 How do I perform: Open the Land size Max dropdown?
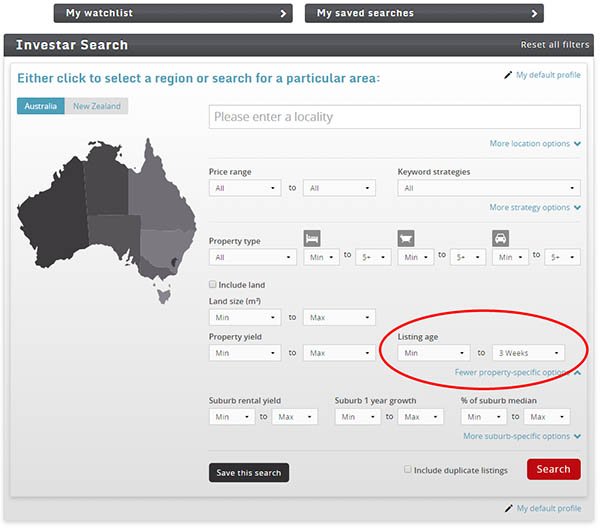[x=339, y=317]
